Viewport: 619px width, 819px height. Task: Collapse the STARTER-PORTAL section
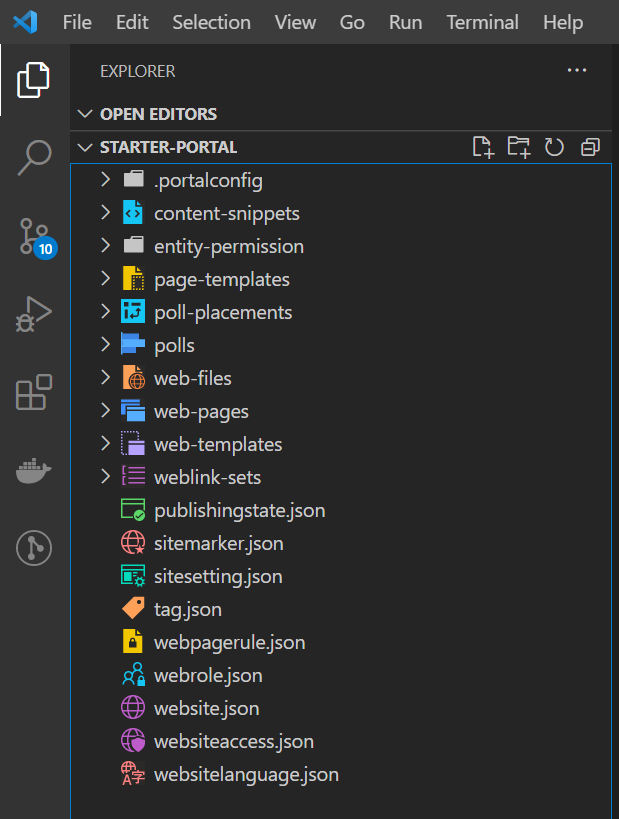[168, 147]
